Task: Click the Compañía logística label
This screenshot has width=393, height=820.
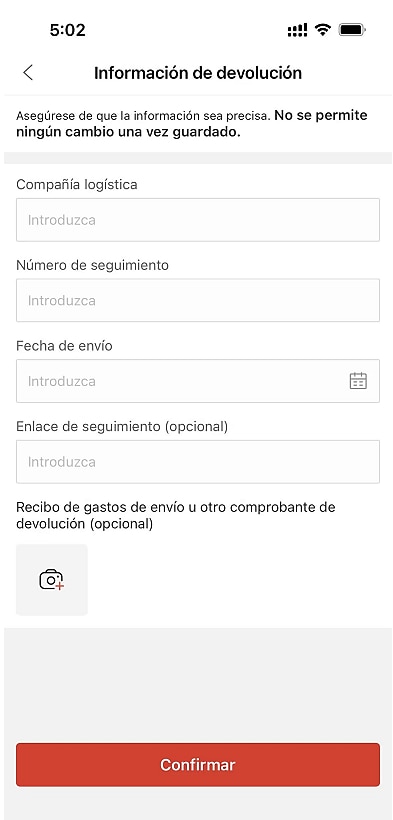Action: tap(77, 185)
